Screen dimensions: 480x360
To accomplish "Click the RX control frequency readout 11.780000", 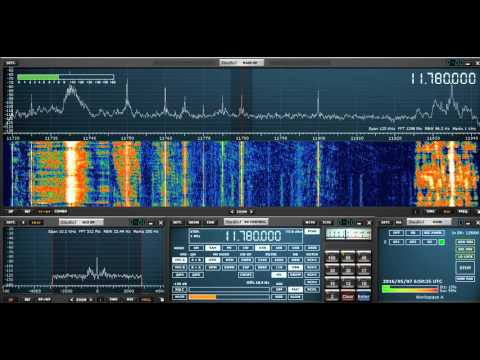I will click(253, 236).
